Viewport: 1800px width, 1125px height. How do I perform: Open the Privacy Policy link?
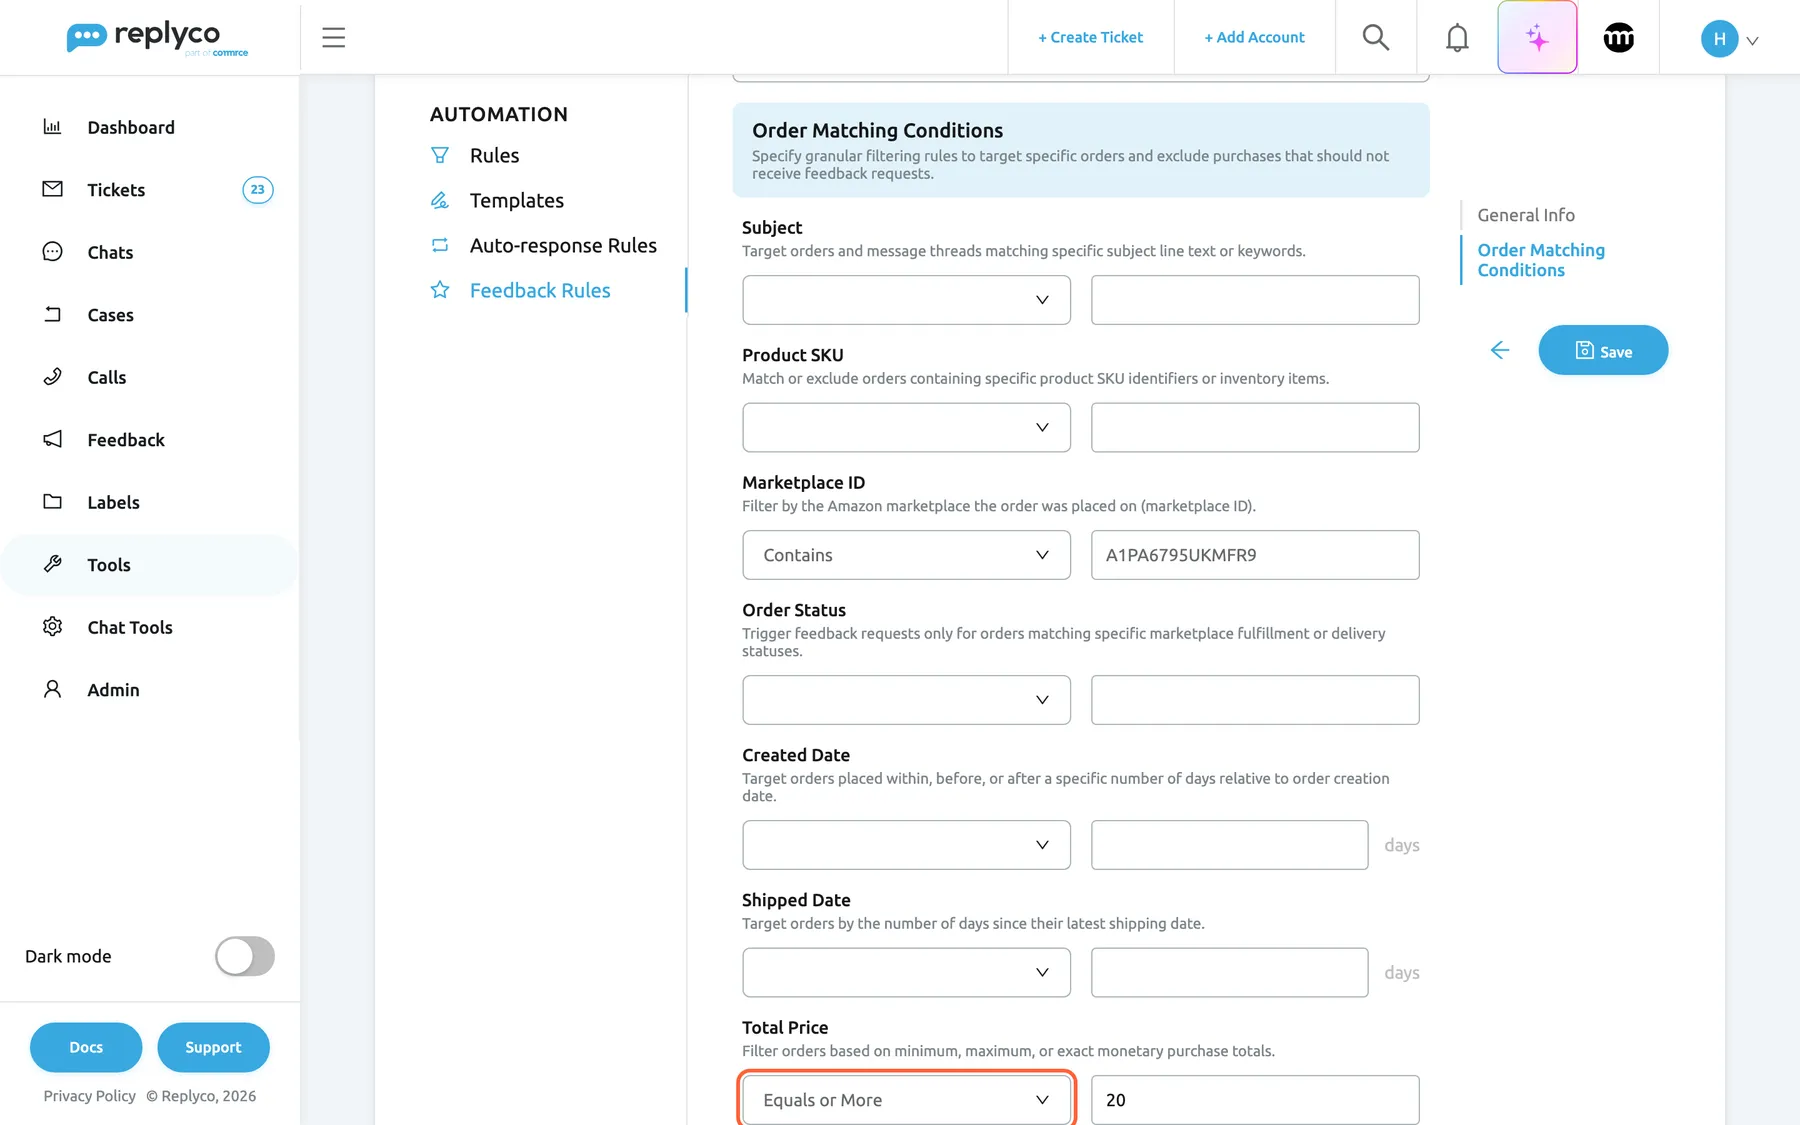pos(90,1096)
